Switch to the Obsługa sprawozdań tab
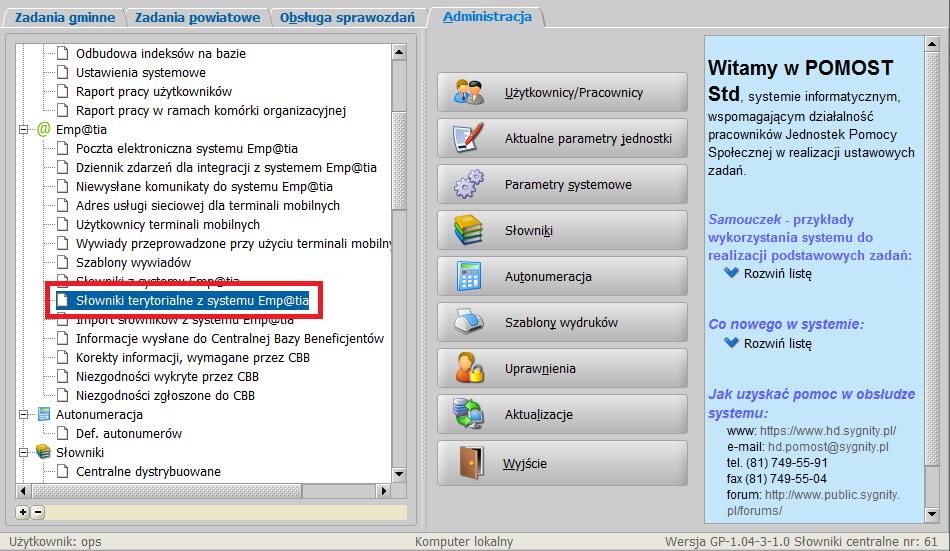 click(x=347, y=18)
